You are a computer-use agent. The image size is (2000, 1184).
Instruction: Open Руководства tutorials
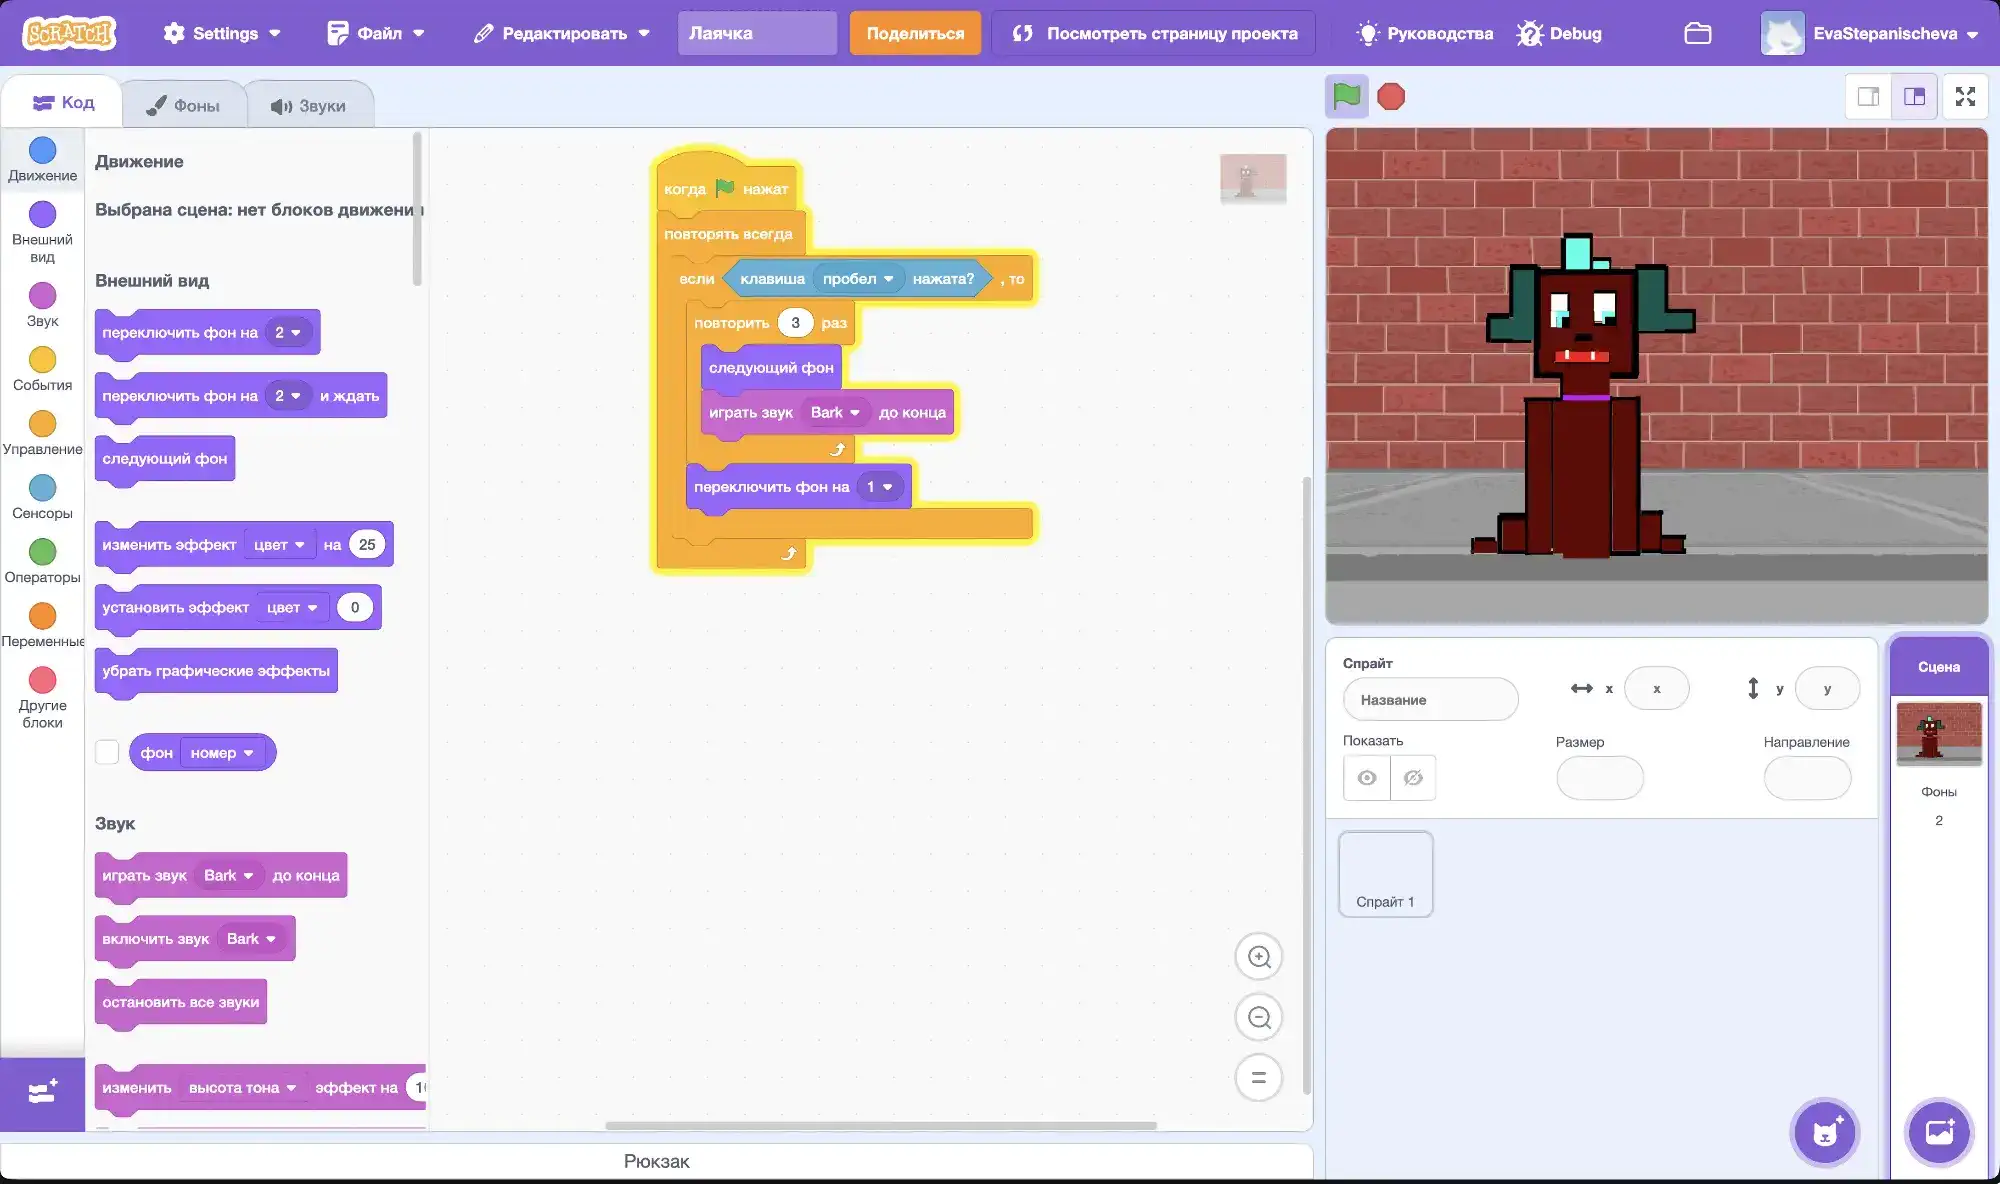tap(1424, 33)
